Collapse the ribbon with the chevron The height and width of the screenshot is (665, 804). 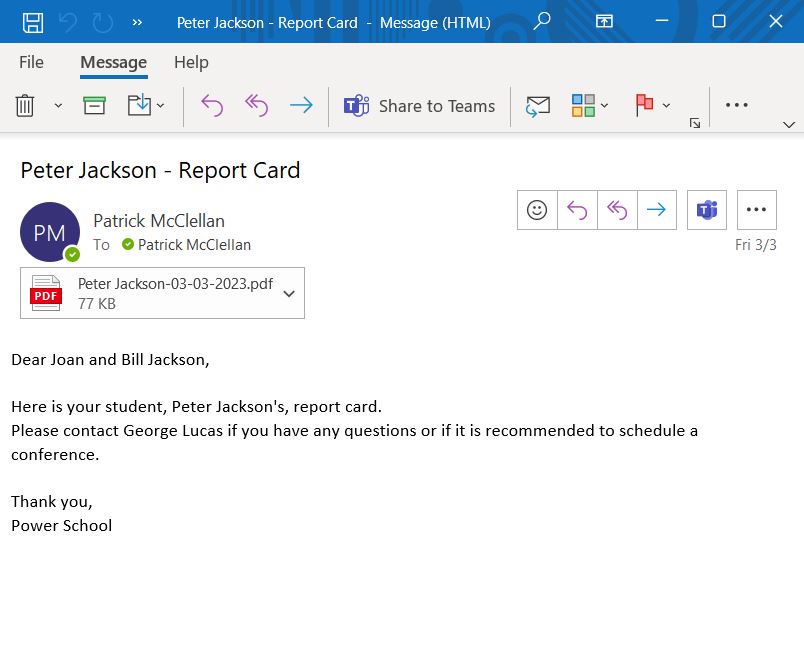point(788,125)
